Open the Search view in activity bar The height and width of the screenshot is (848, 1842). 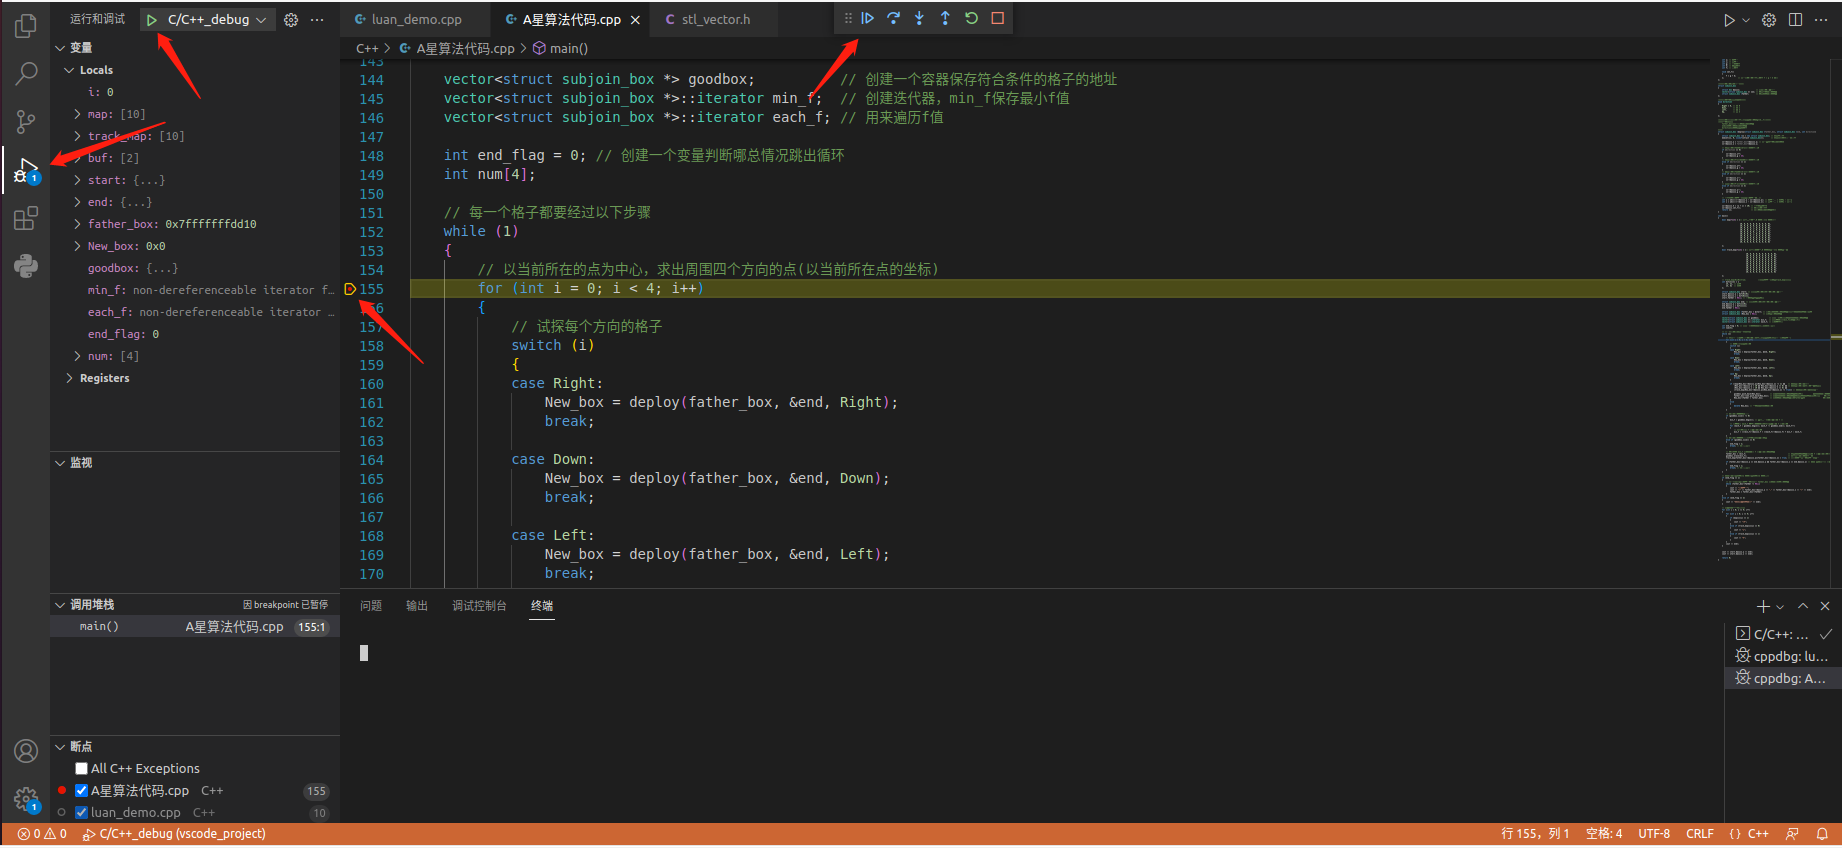point(26,73)
